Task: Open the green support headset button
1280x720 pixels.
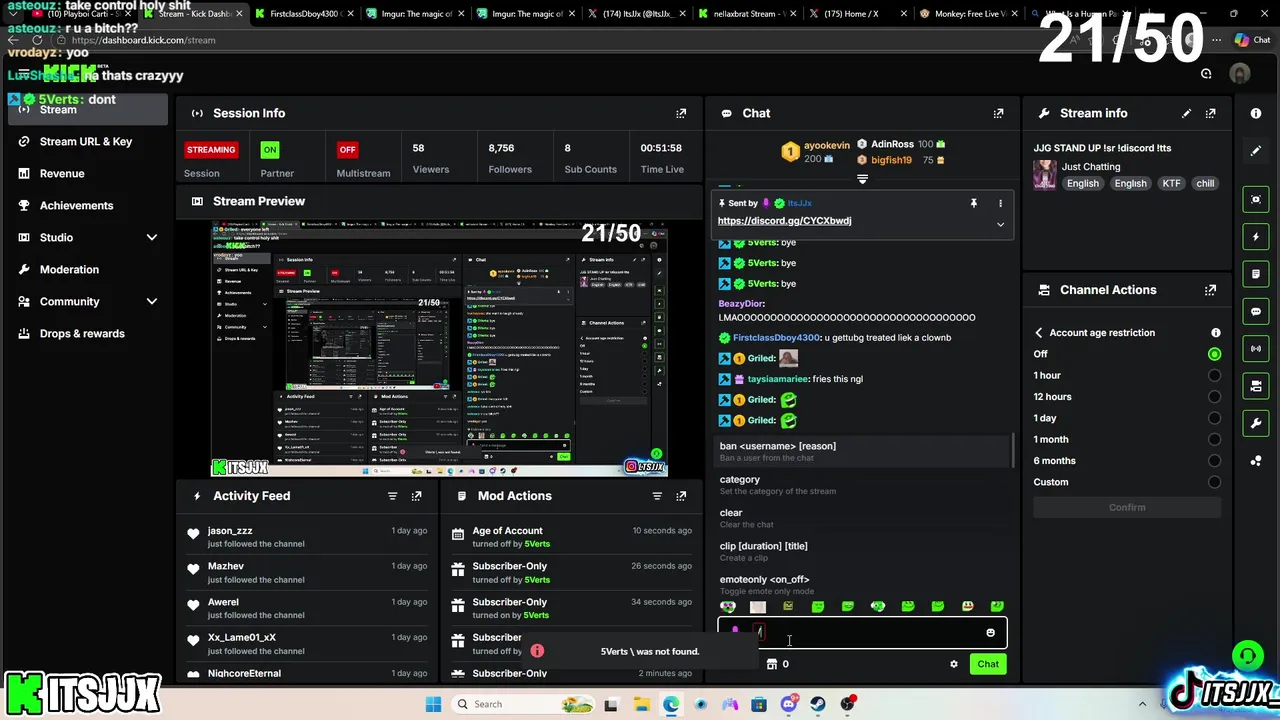Action: 1247,656
